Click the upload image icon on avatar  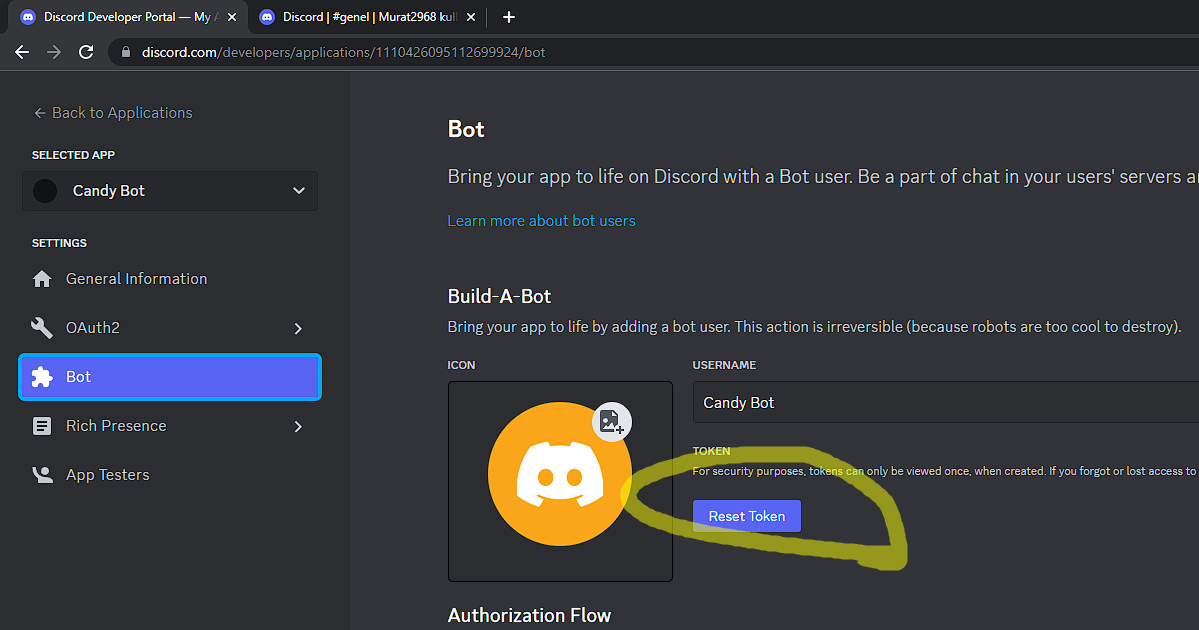[x=612, y=421]
